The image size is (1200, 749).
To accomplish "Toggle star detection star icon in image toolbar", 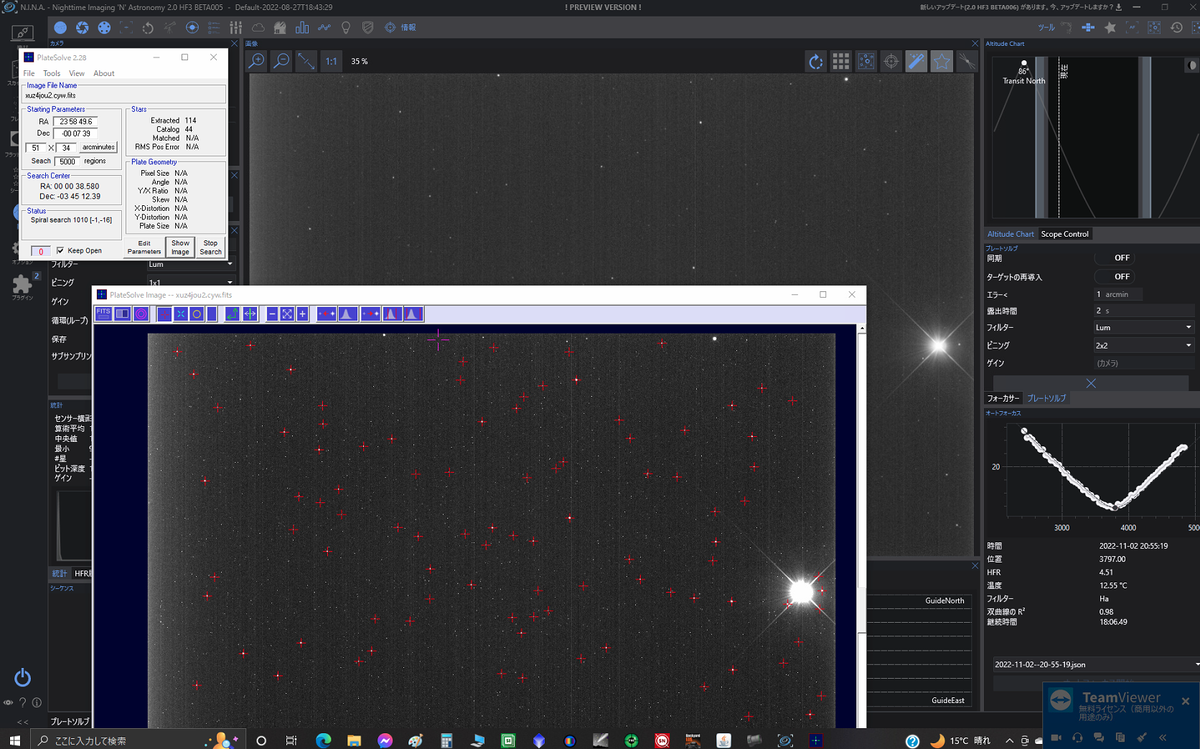I will pyautogui.click(x=941, y=62).
